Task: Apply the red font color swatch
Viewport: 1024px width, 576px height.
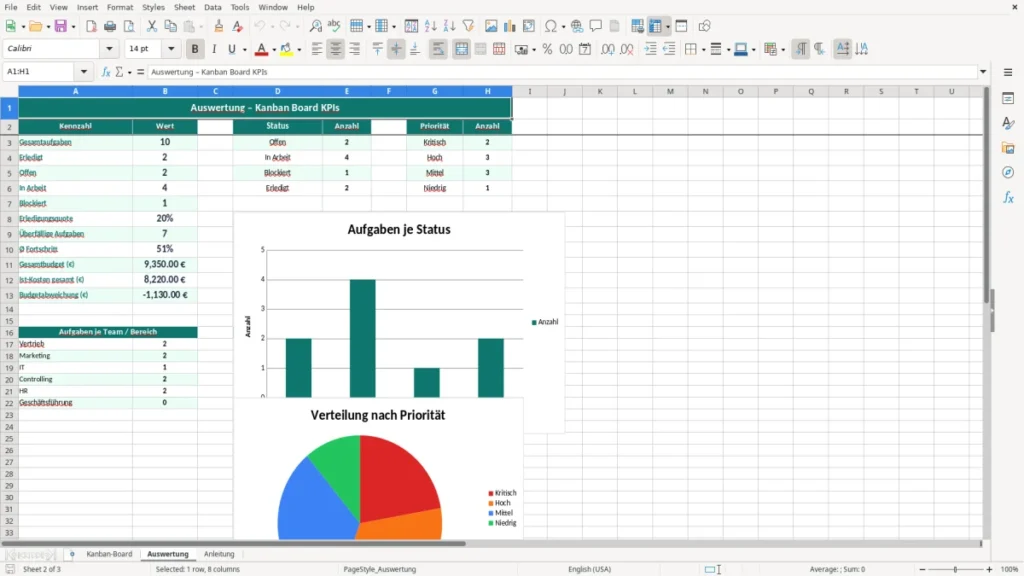Action: pos(261,49)
